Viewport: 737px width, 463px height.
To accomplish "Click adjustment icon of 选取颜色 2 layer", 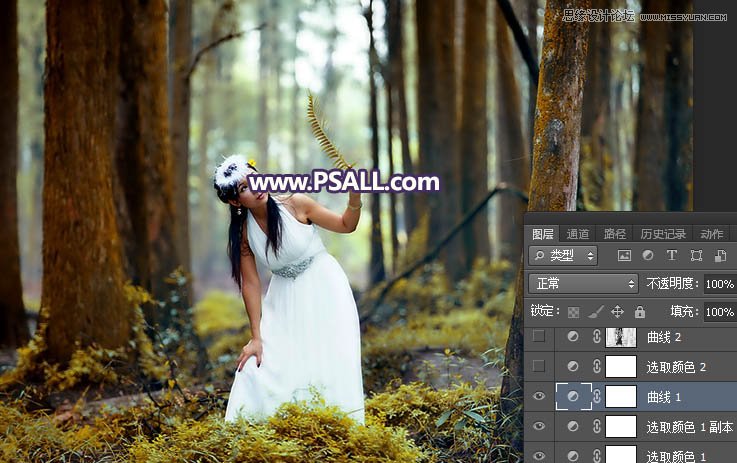I will point(572,366).
